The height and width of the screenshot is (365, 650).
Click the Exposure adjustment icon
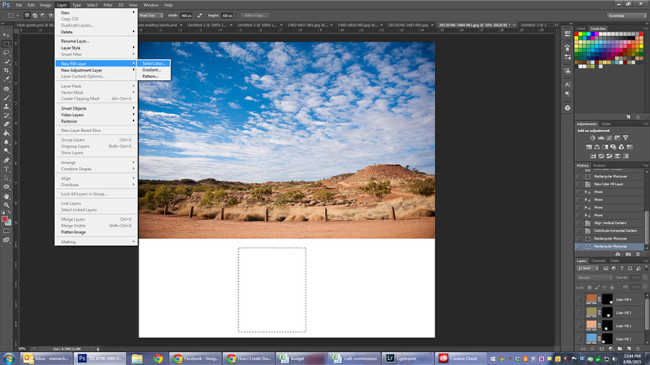[617, 138]
